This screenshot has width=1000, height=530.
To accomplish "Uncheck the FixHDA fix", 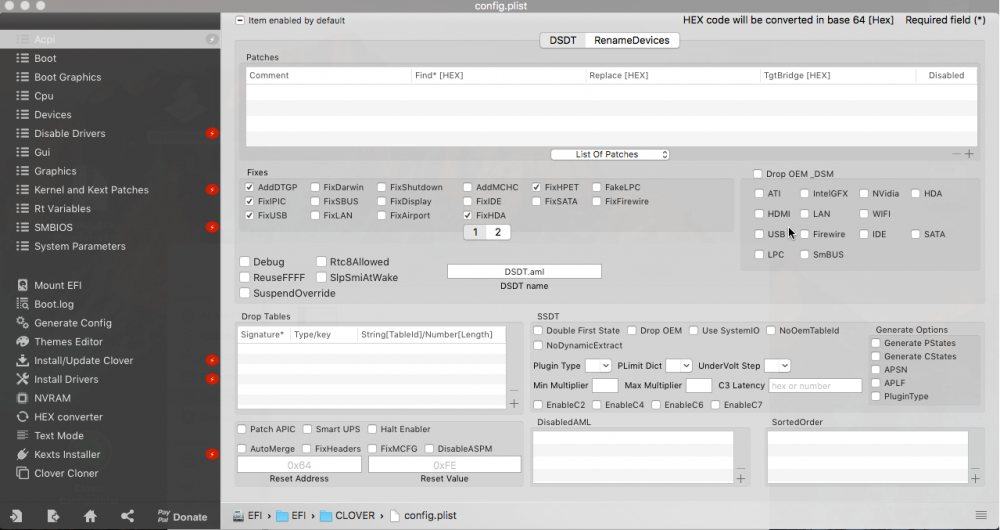I will coord(467,216).
